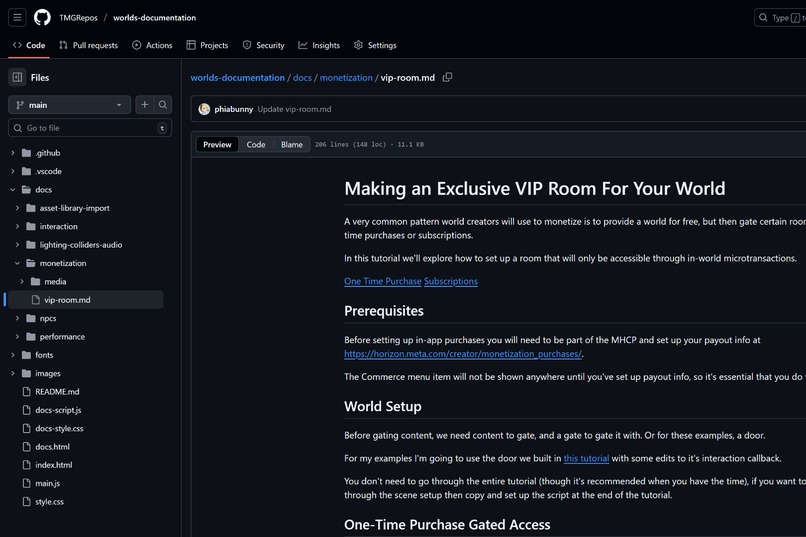Collapse the Files side panel icon
The height and width of the screenshot is (537, 806).
click(x=17, y=78)
